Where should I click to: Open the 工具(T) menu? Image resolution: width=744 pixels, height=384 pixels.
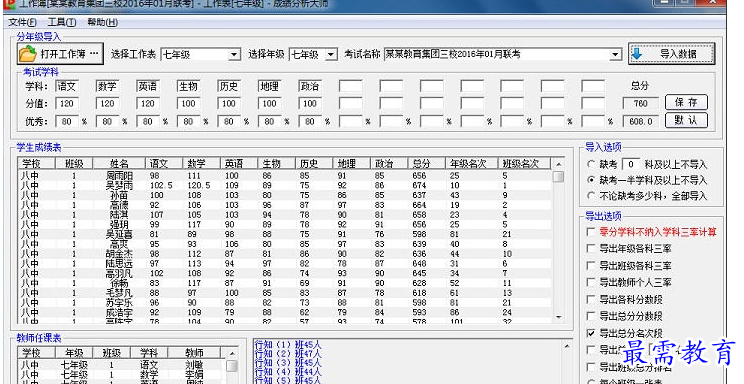(62, 22)
